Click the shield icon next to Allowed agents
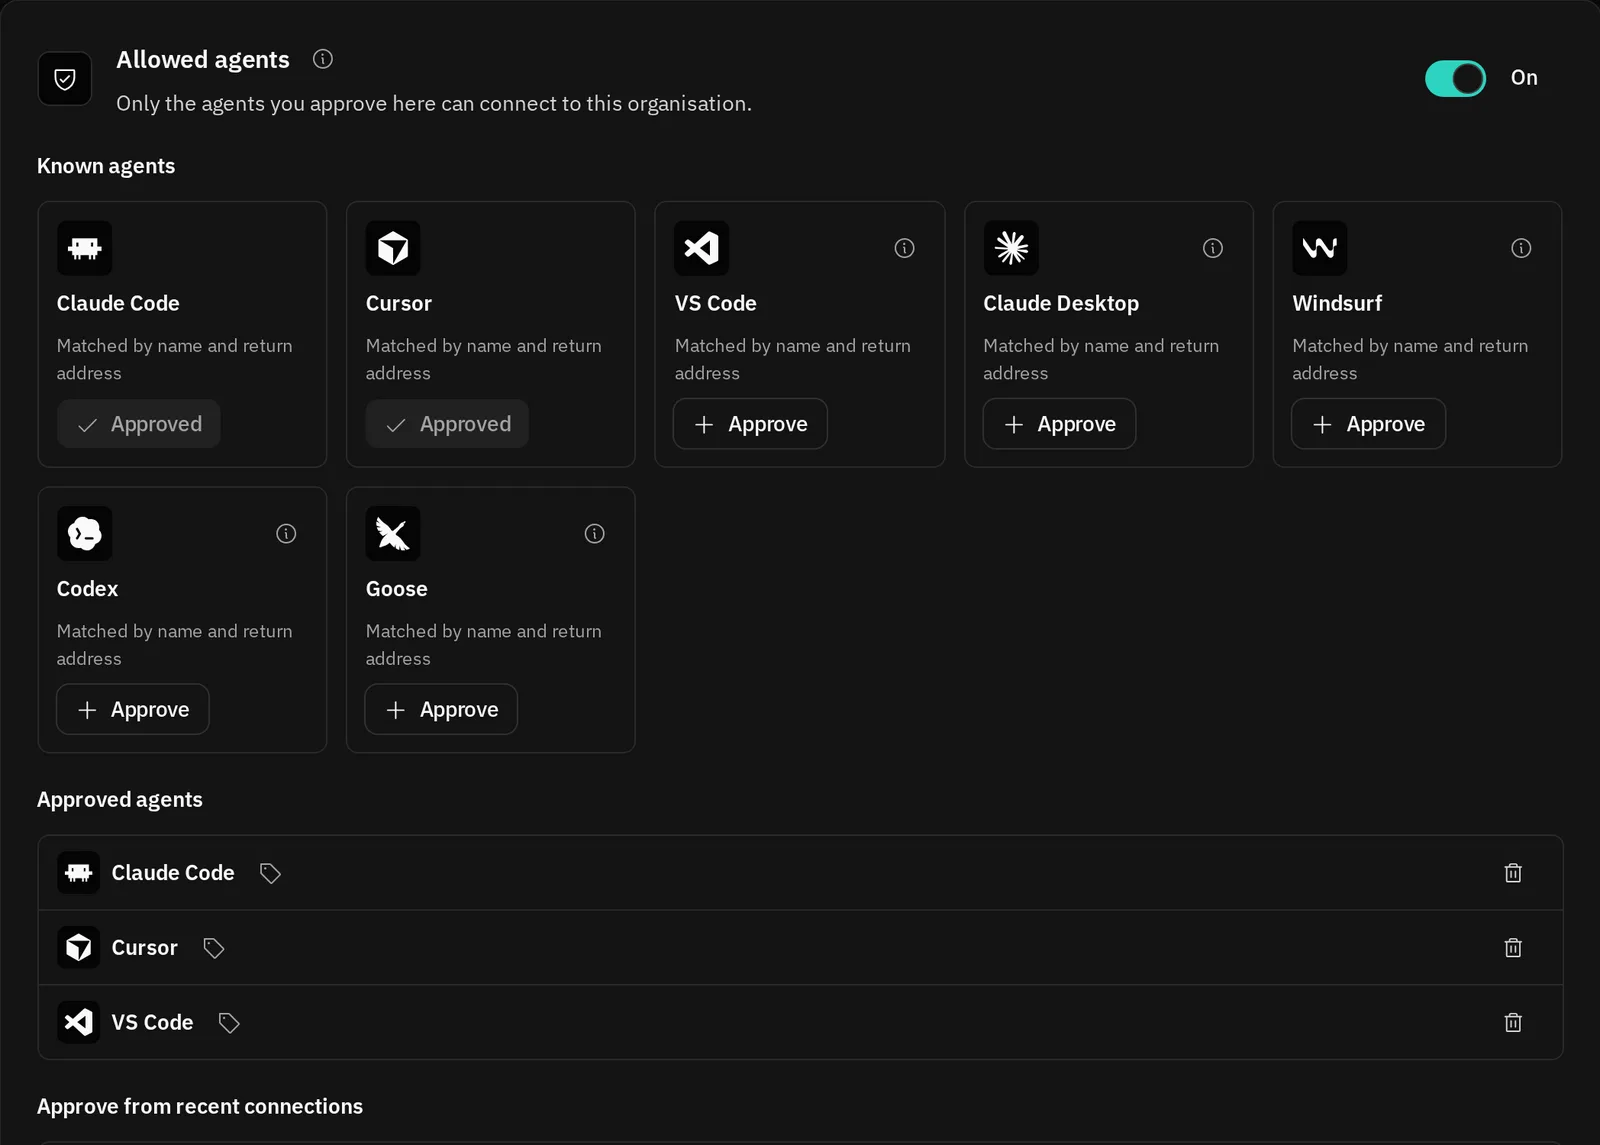Image resolution: width=1600 pixels, height=1145 pixels. (65, 79)
